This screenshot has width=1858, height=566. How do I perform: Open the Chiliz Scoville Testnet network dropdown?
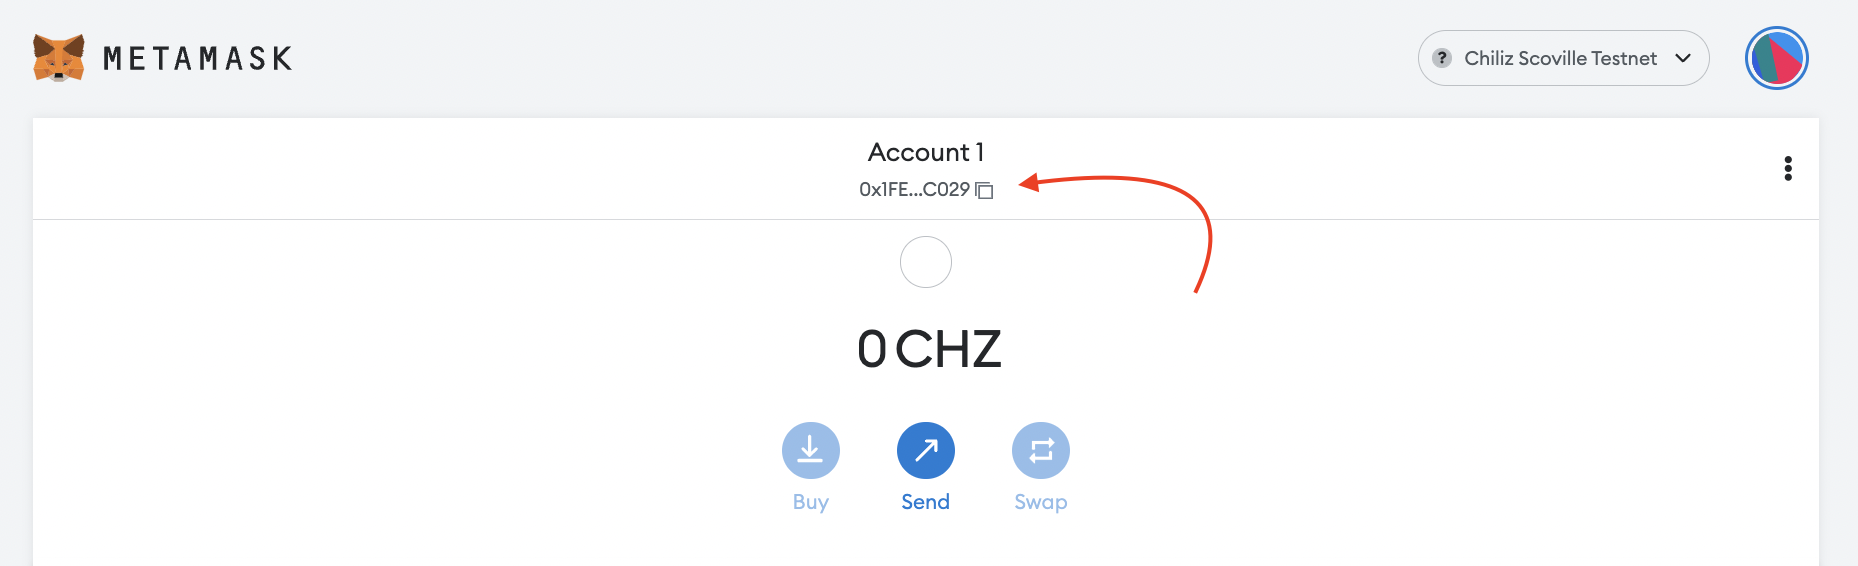[1560, 58]
